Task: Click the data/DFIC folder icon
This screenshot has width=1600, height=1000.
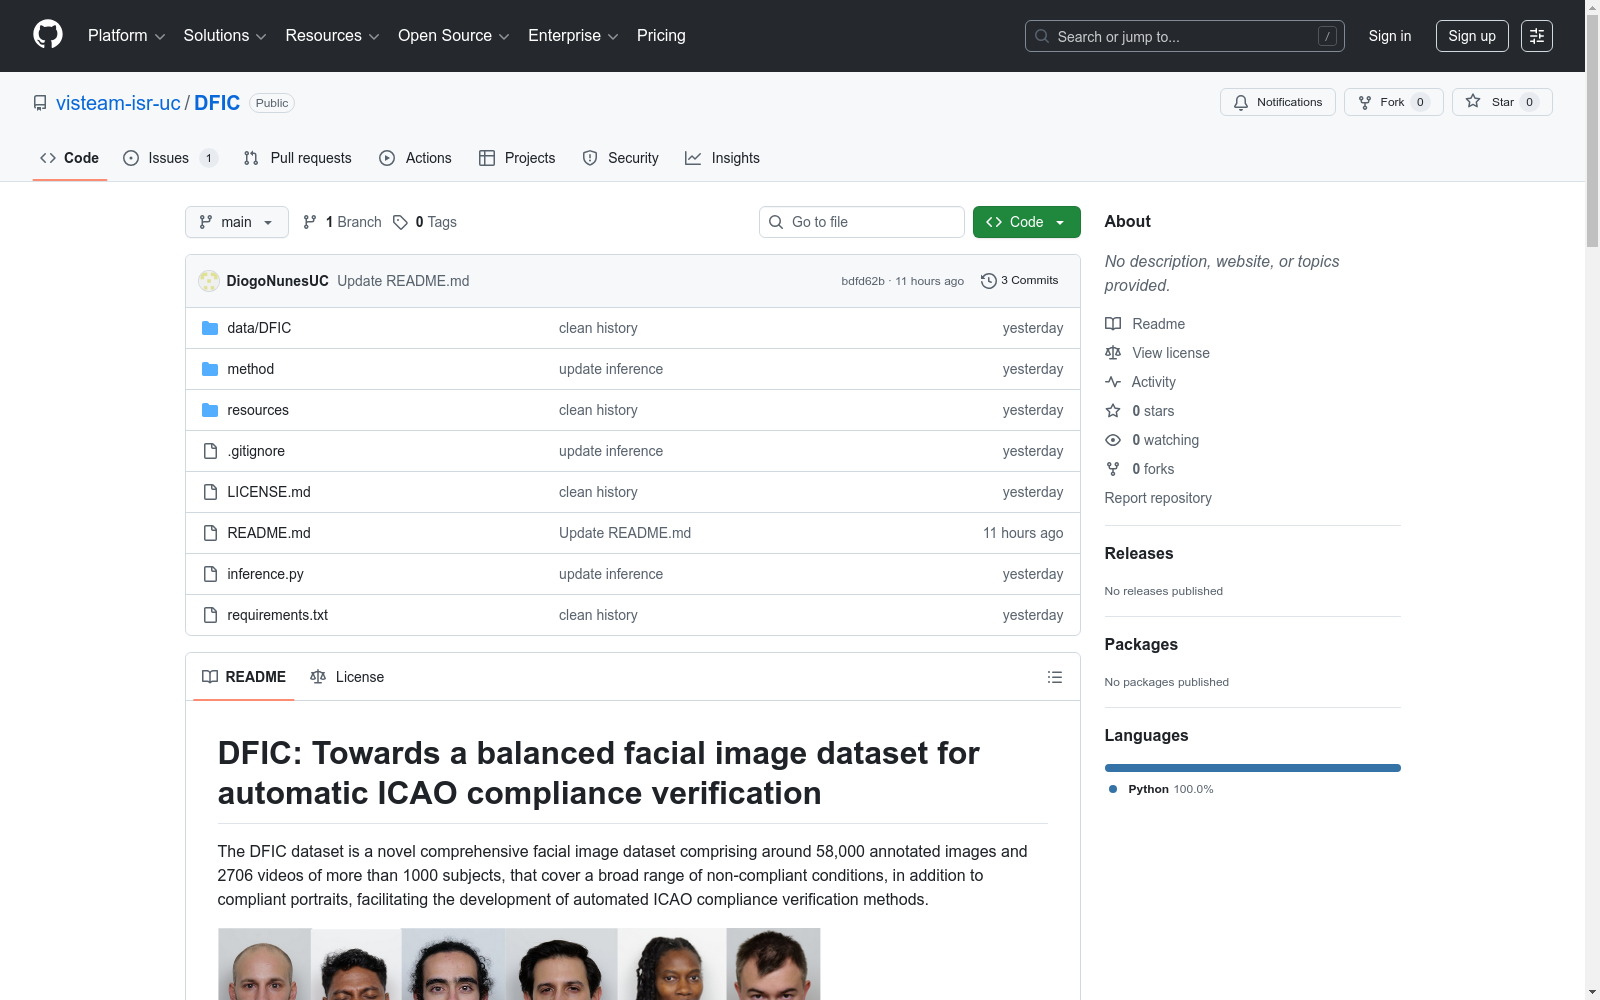Action: coord(210,328)
